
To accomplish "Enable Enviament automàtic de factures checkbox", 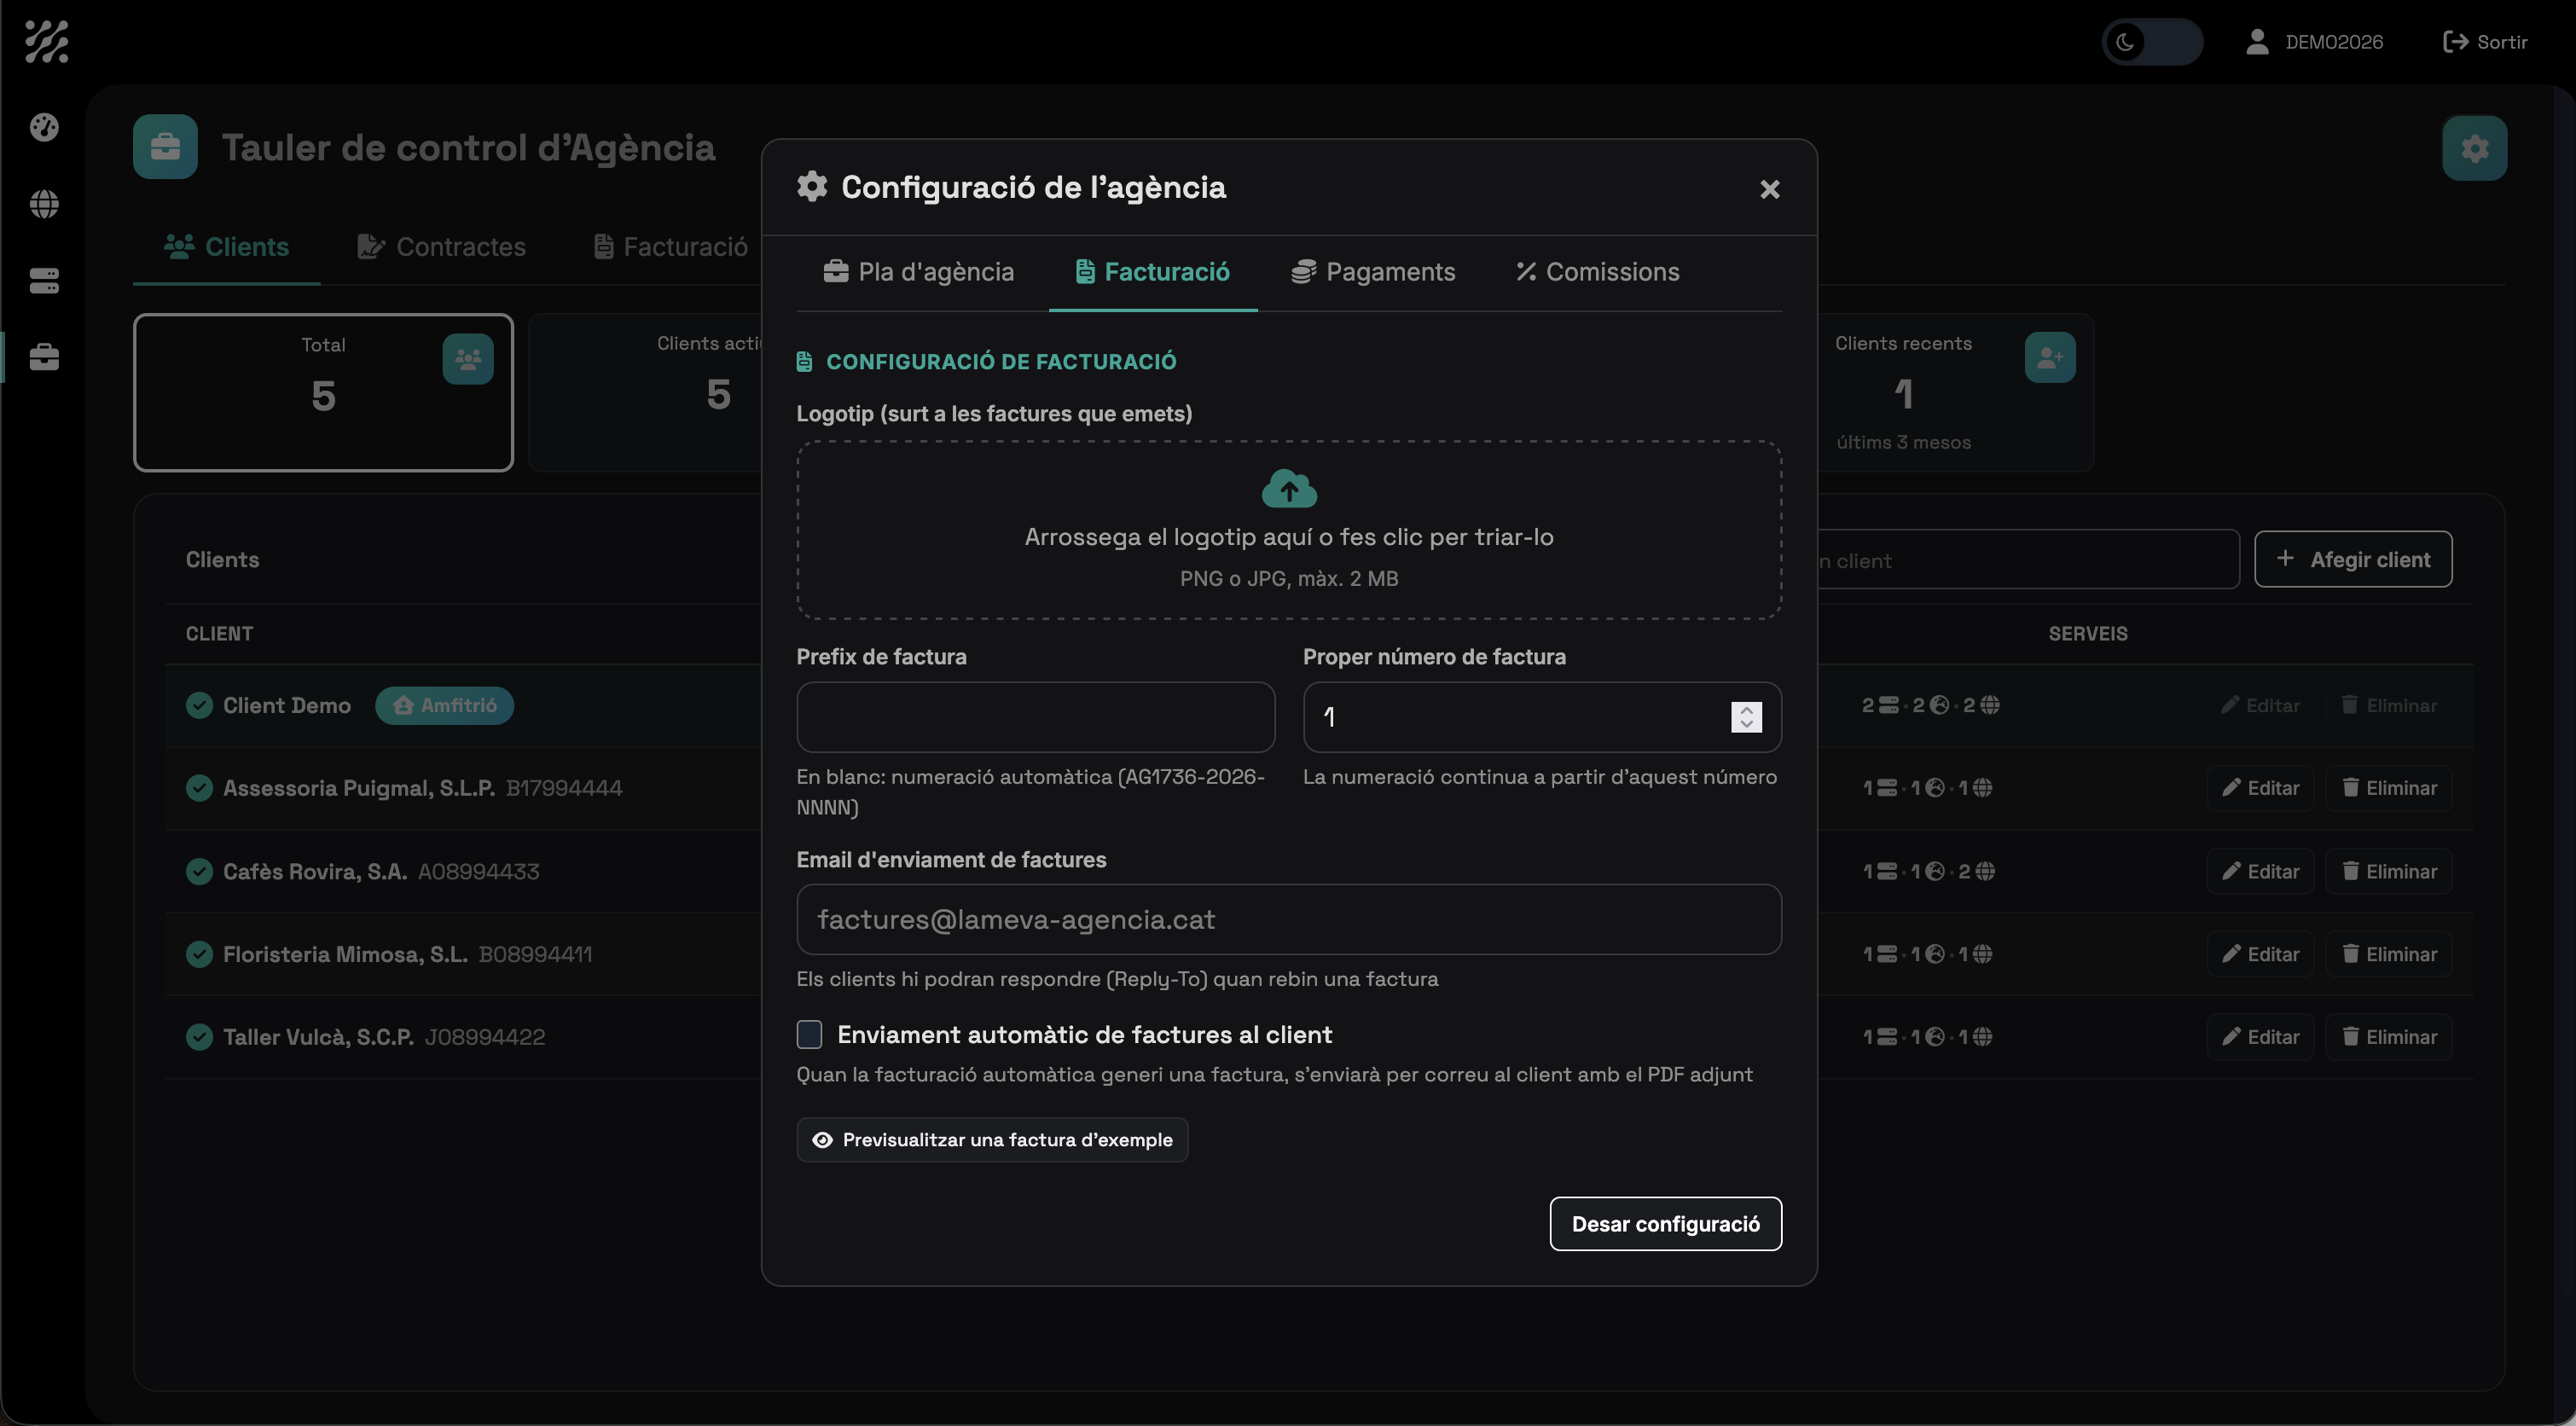I will click(809, 1034).
